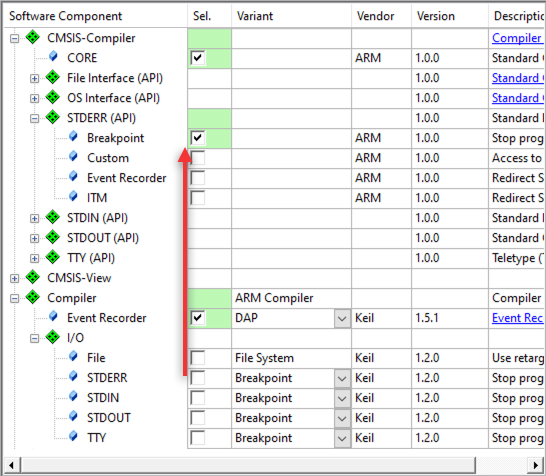Expand the File Interface (API) node
This screenshot has width=546, height=476.
(x=34, y=78)
